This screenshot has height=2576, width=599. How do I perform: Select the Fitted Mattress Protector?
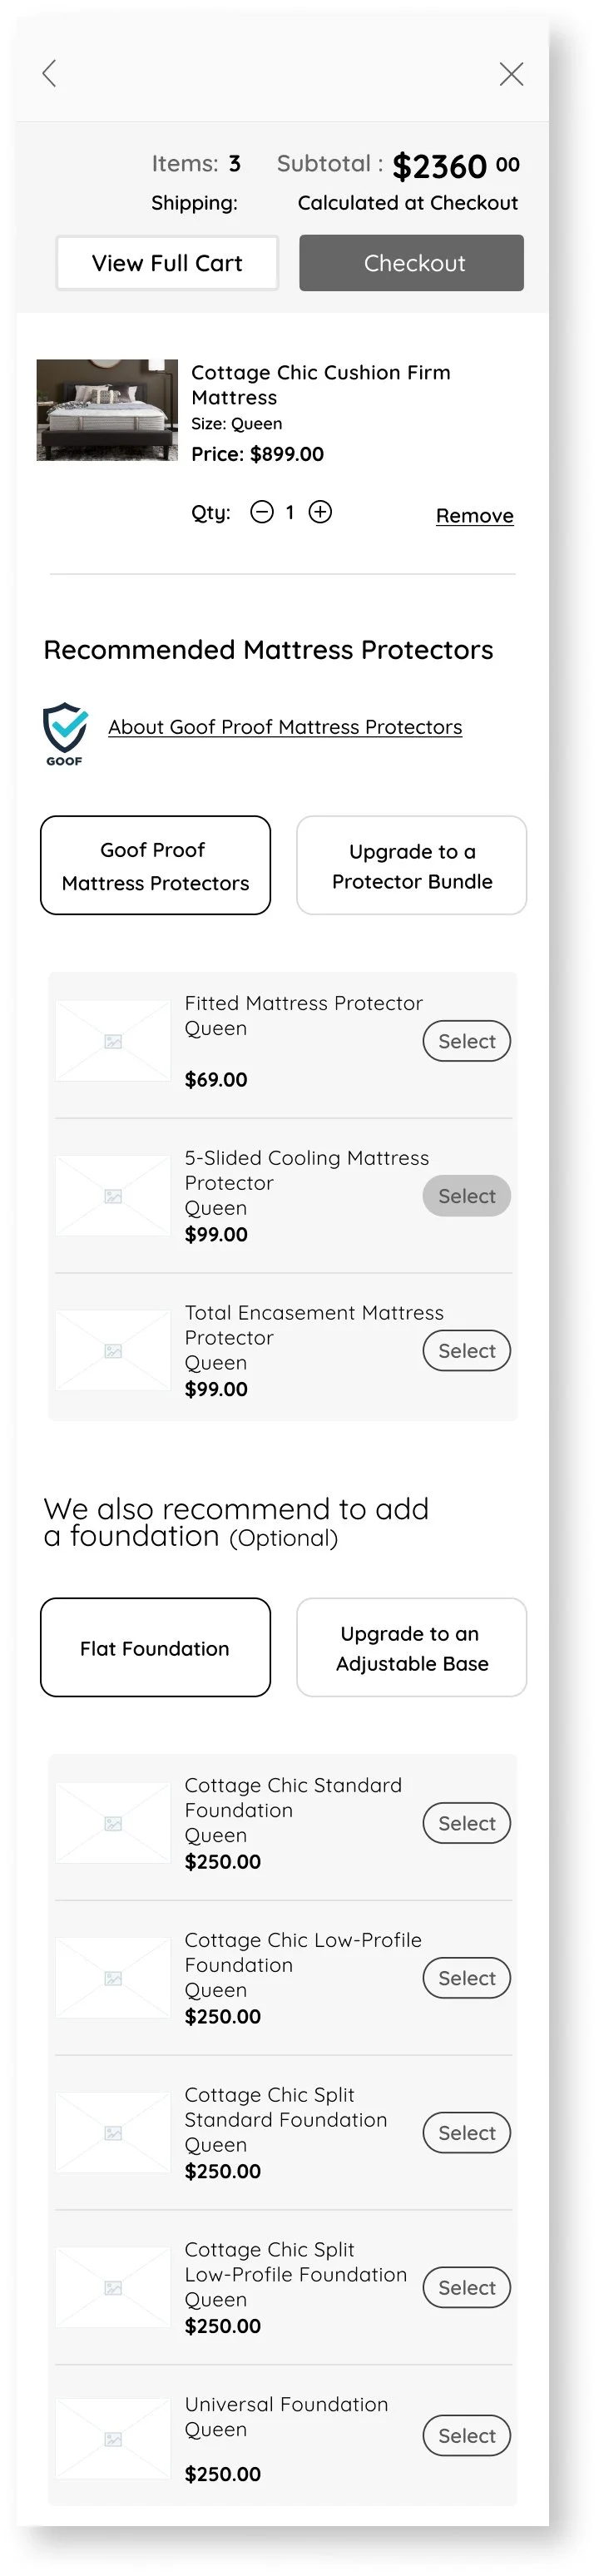(x=466, y=1041)
